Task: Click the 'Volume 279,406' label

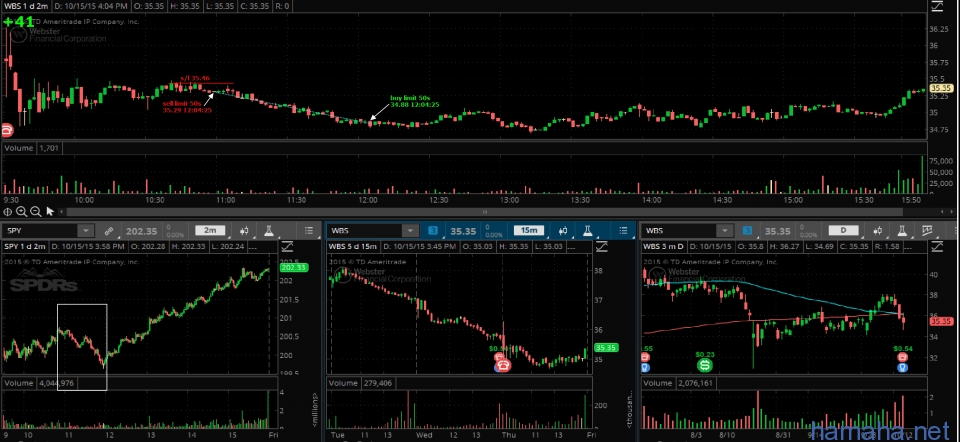Action: (x=362, y=383)
